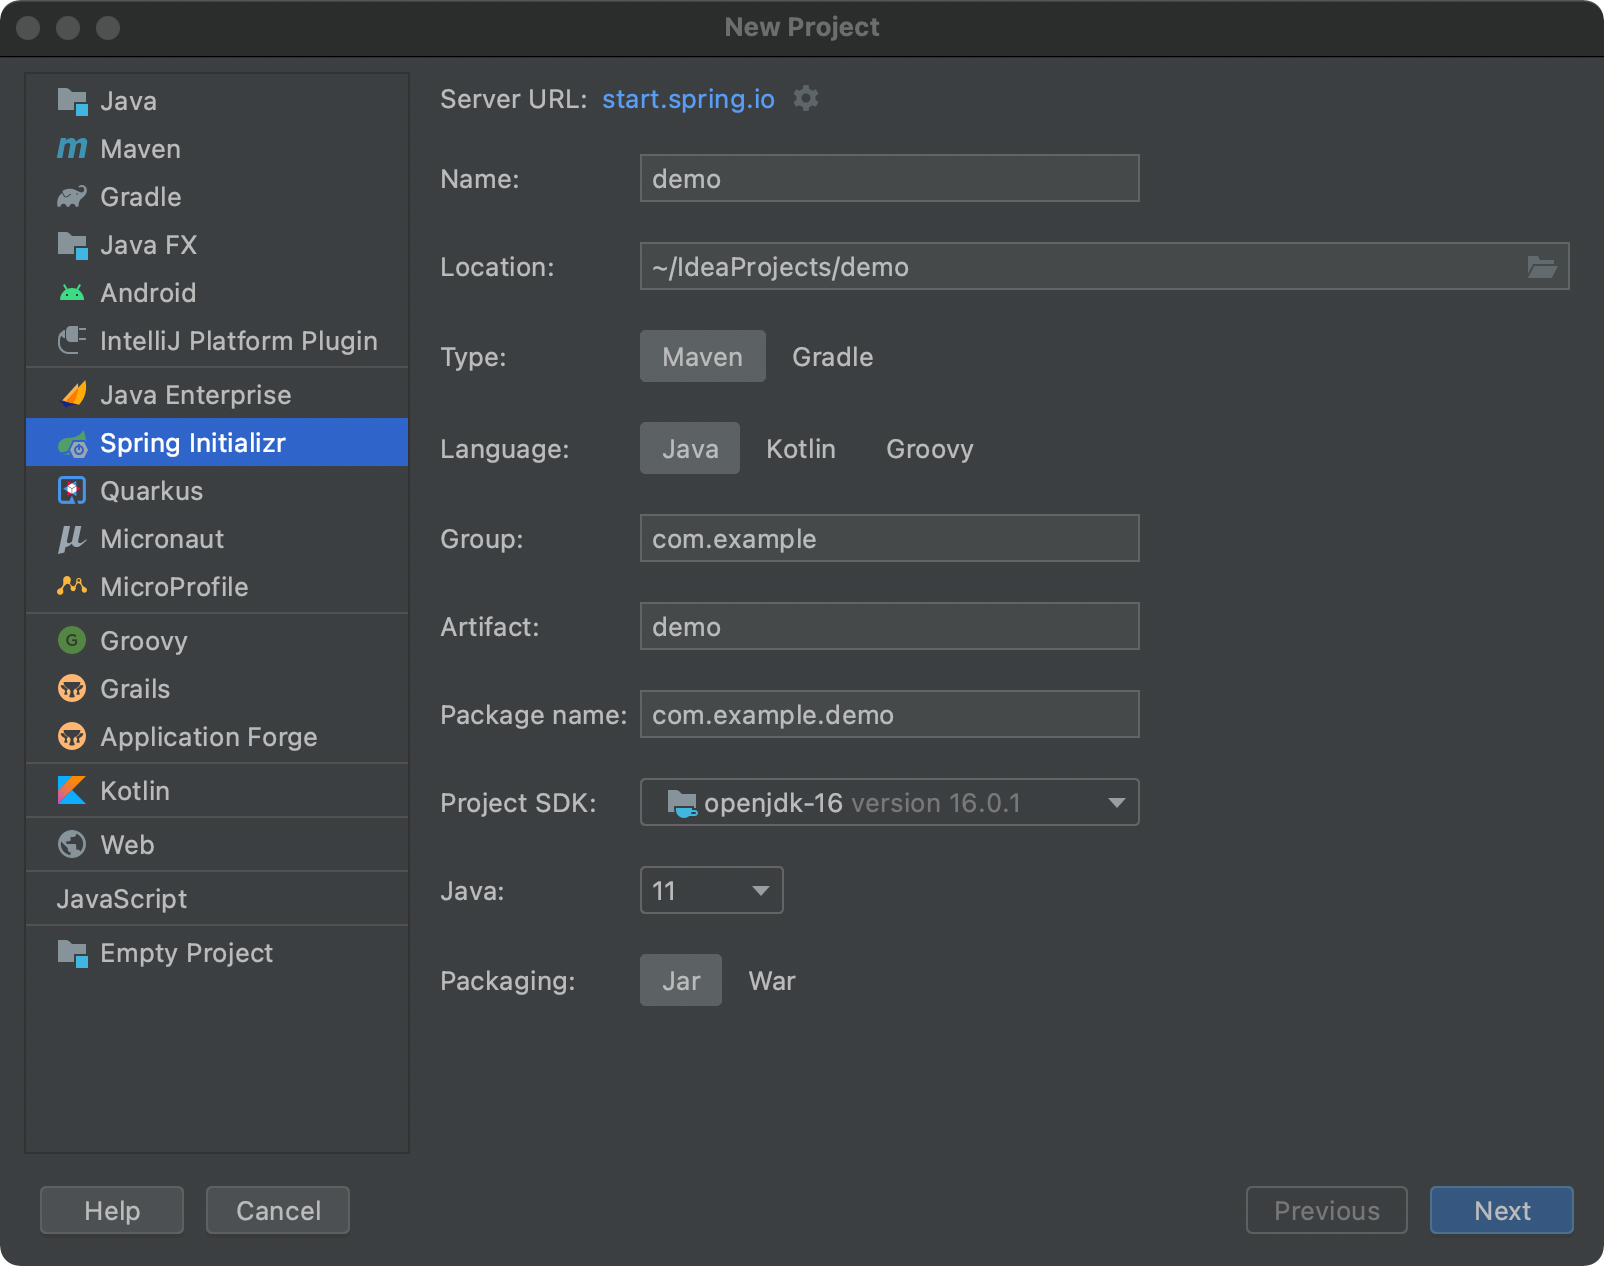Select Maven in generators list
The width and height of the screenshot is (1604, 1266).
[x=141, y=149]
